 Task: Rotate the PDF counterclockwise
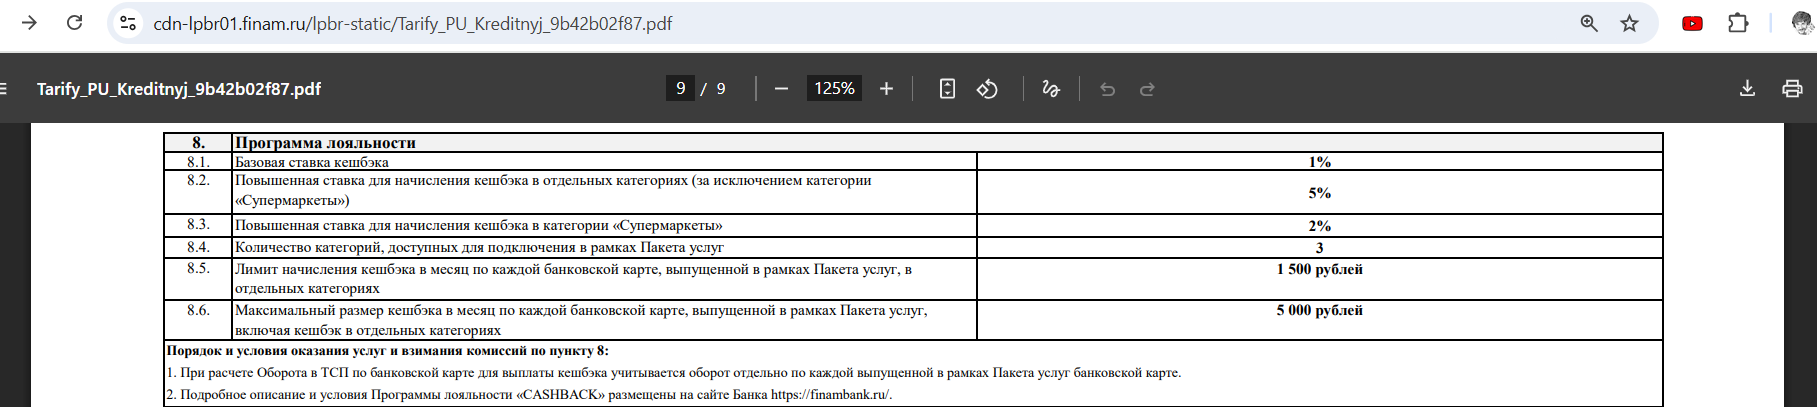coord(987,89)
